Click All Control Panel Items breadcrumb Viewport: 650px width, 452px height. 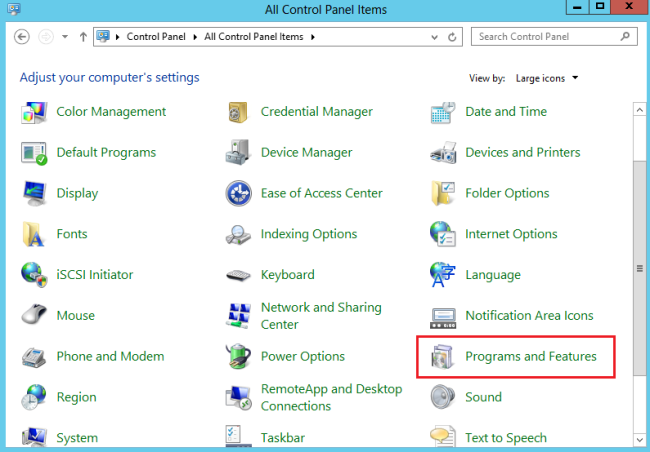coord(256,37)
